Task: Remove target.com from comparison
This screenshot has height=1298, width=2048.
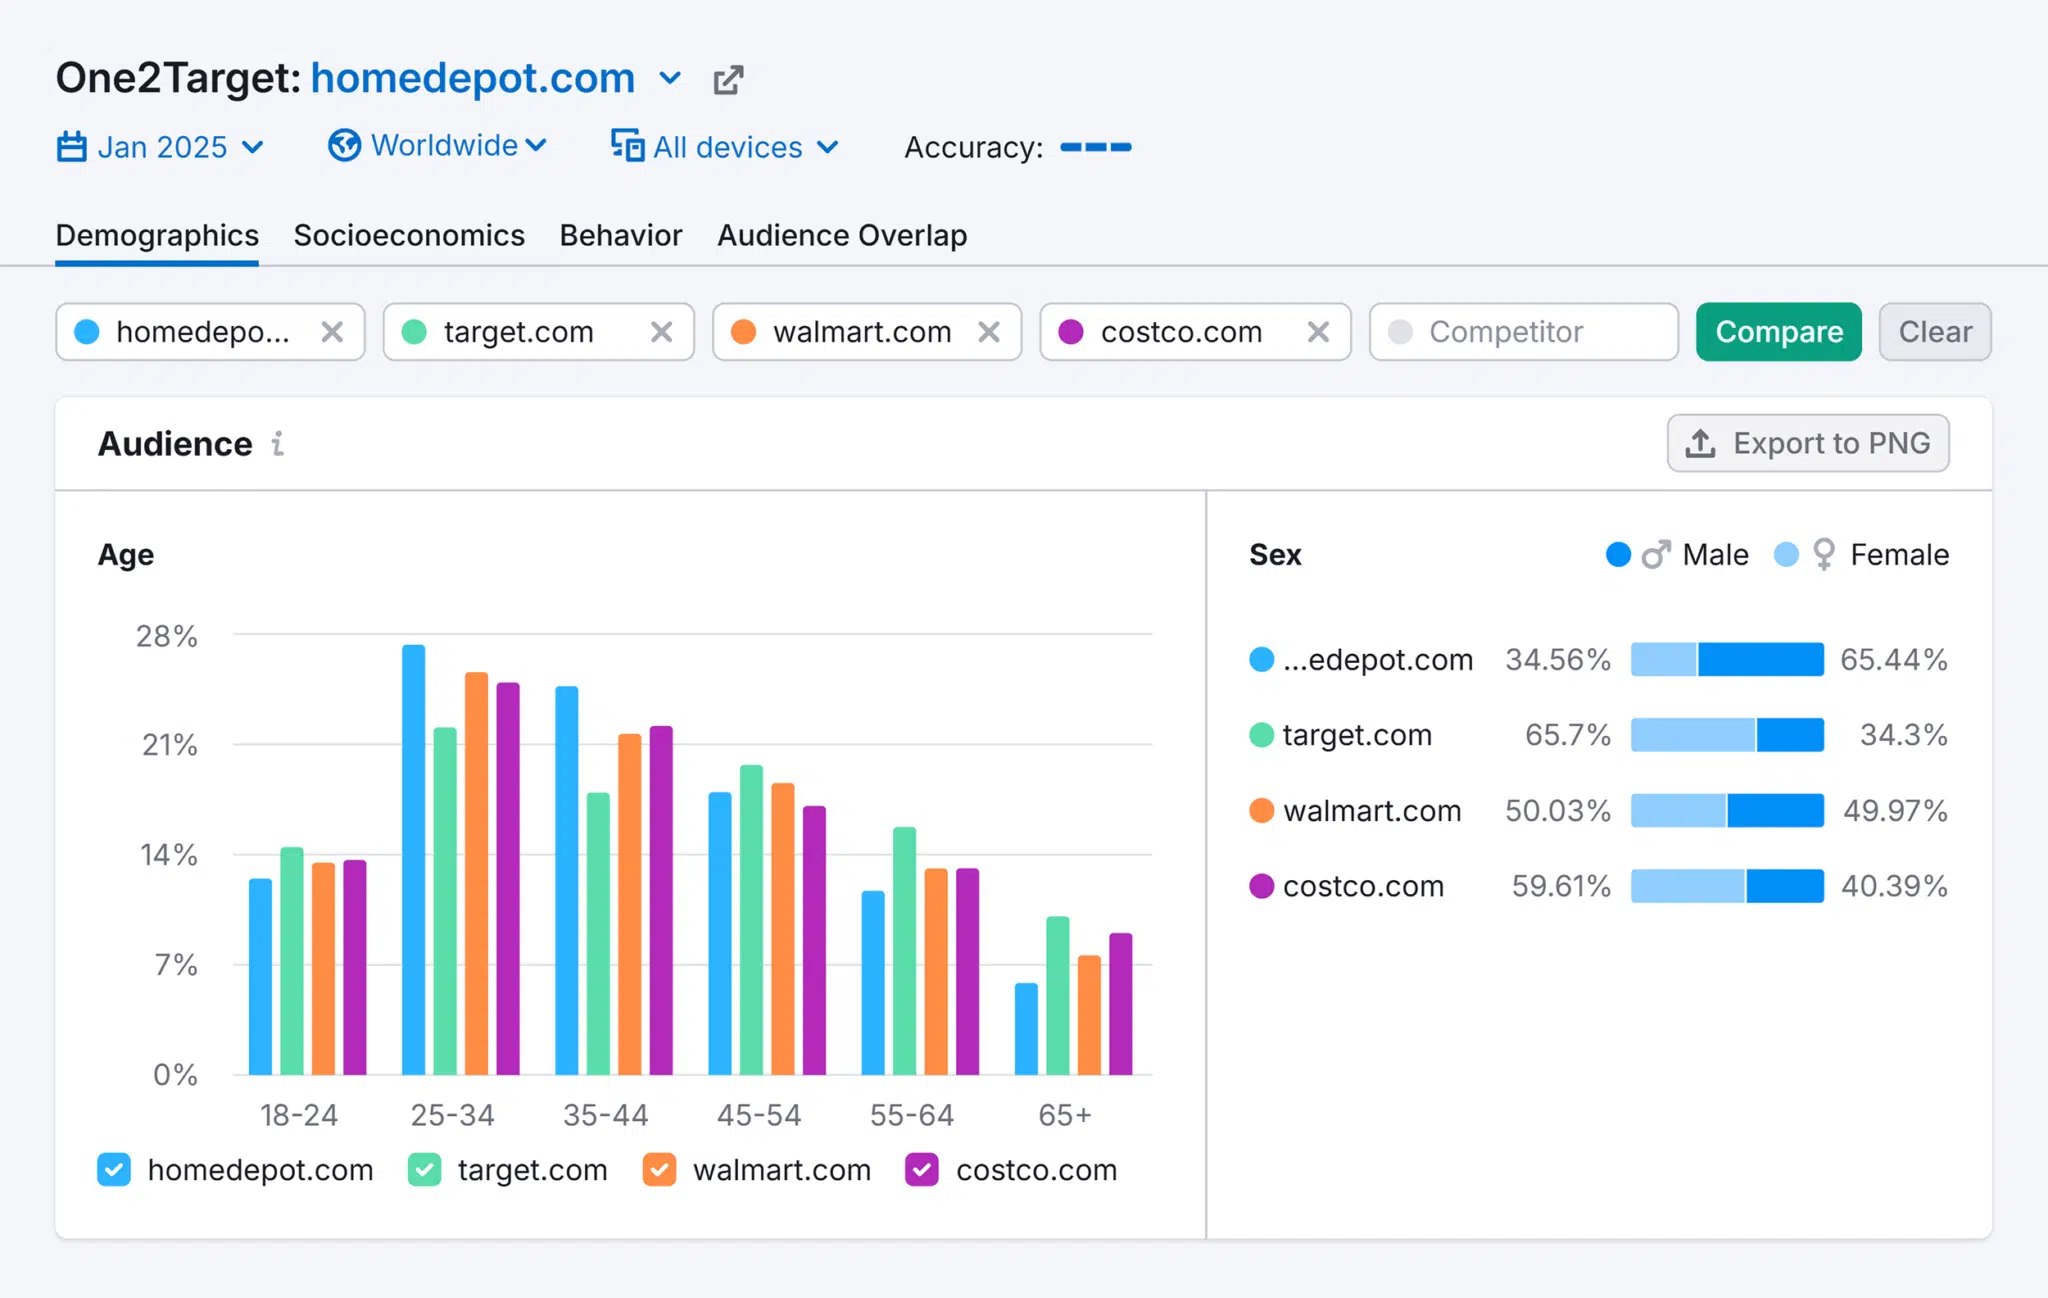Action: pyautogui.click(x=661, y=332)
